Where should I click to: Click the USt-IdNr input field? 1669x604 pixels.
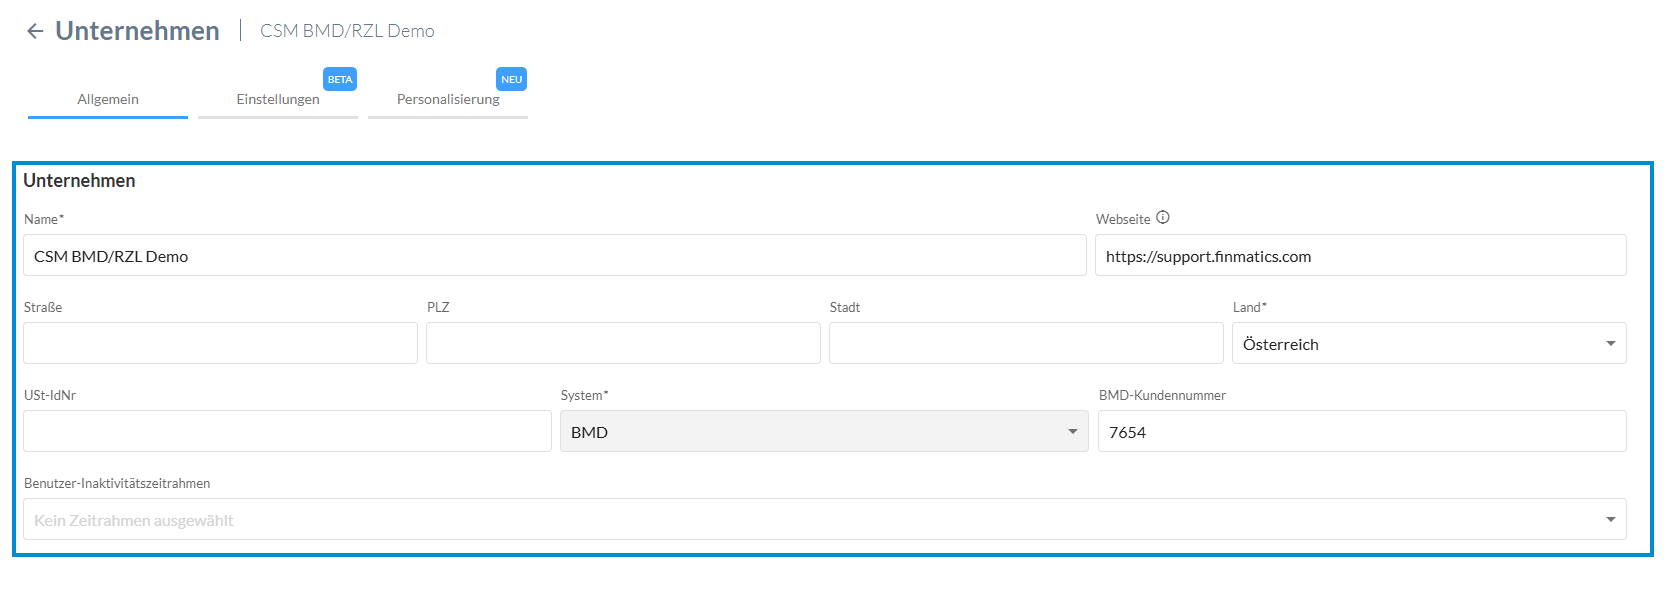point(287,432)
